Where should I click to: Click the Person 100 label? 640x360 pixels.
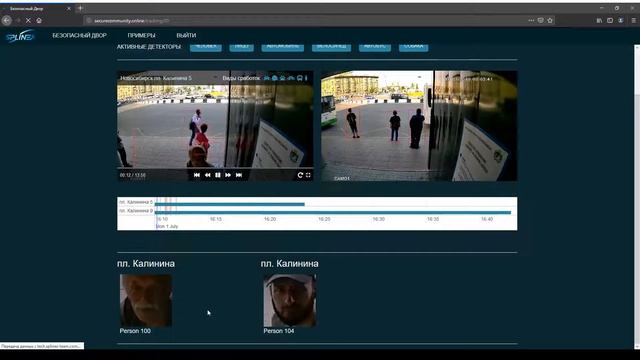pyautogui.click(x=135, y=331)
